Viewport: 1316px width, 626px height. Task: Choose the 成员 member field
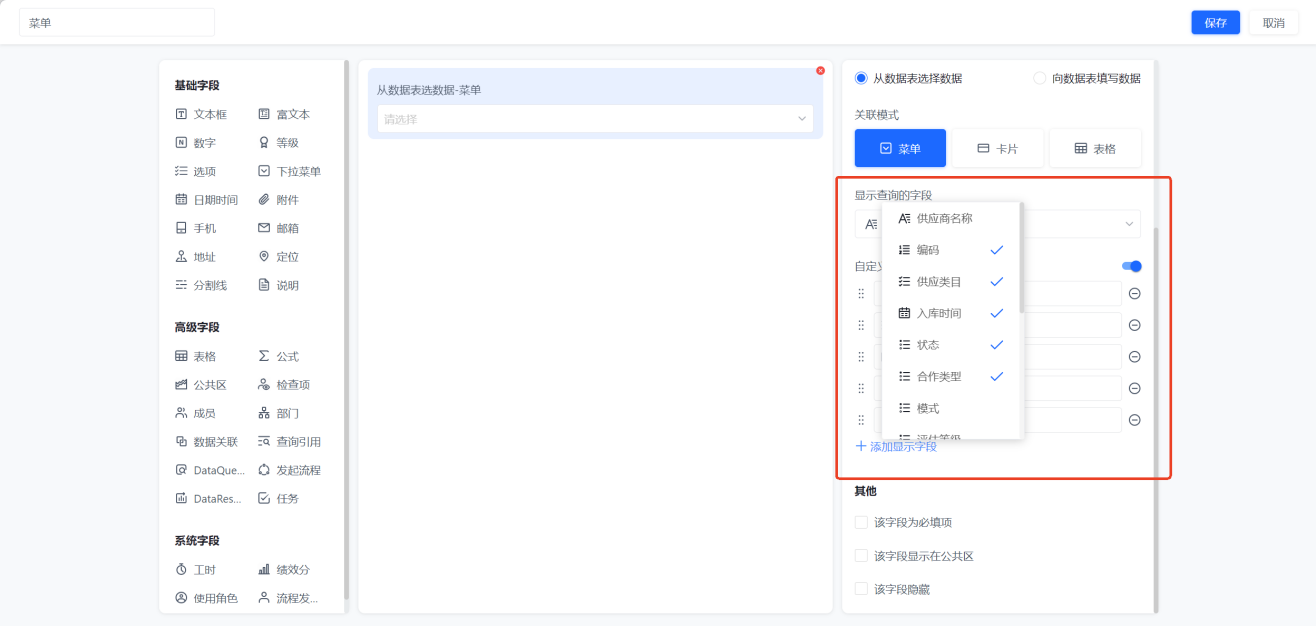(195, 413)
